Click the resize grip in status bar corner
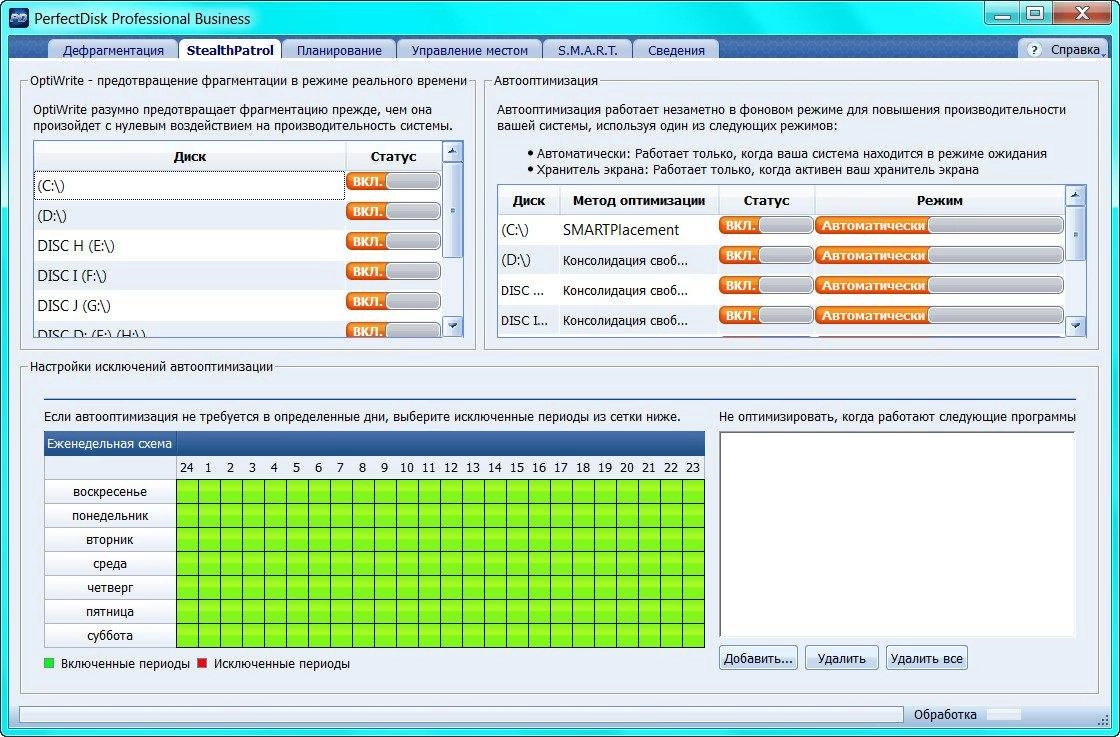Viewport: 1120px width, 737px height. click(1103, 718)
